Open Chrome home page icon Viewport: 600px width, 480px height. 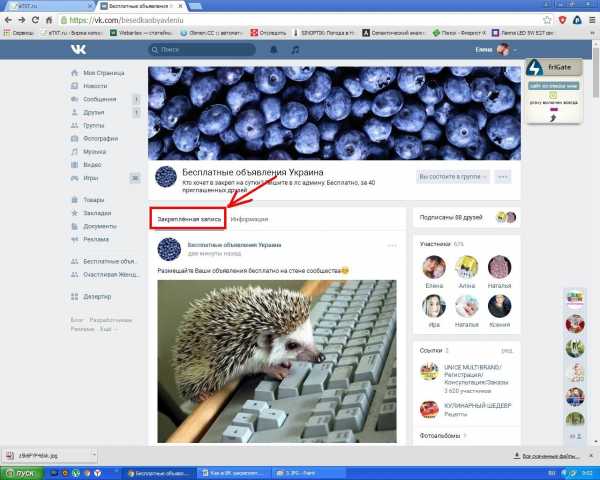pyautogui.click(x=49, y=20)
